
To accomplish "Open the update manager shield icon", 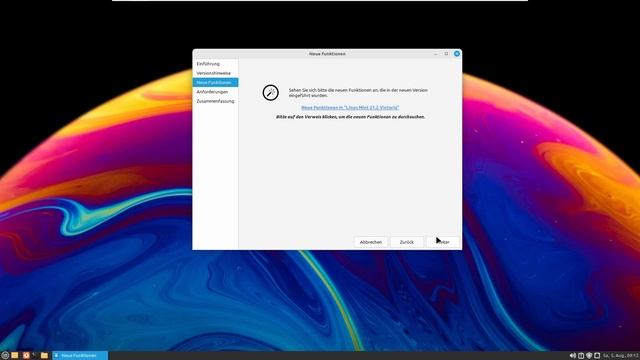I will click(589, 356).
